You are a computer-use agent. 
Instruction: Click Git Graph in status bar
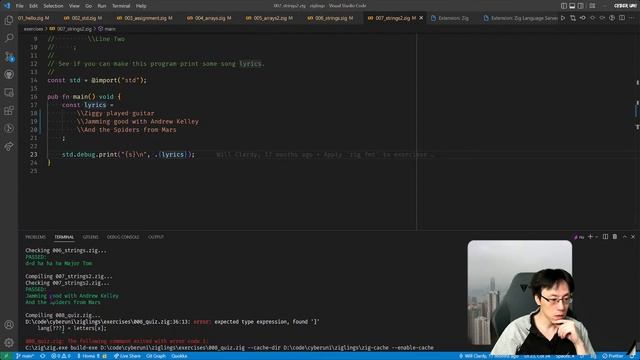156,356
